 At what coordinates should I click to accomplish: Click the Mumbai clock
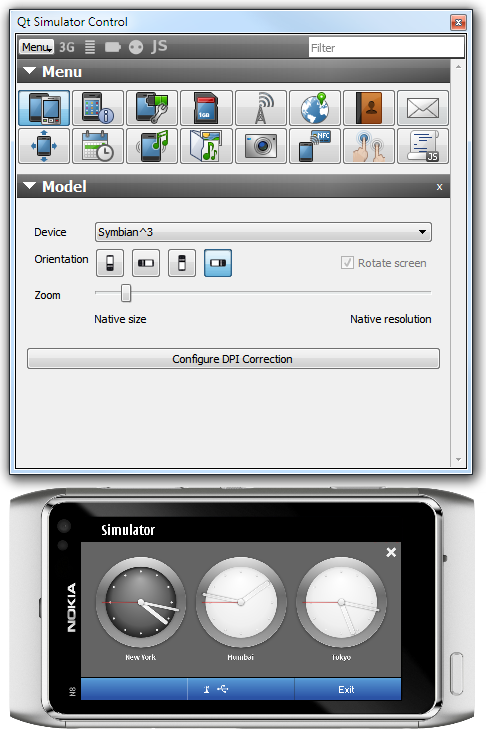point(241,602)
